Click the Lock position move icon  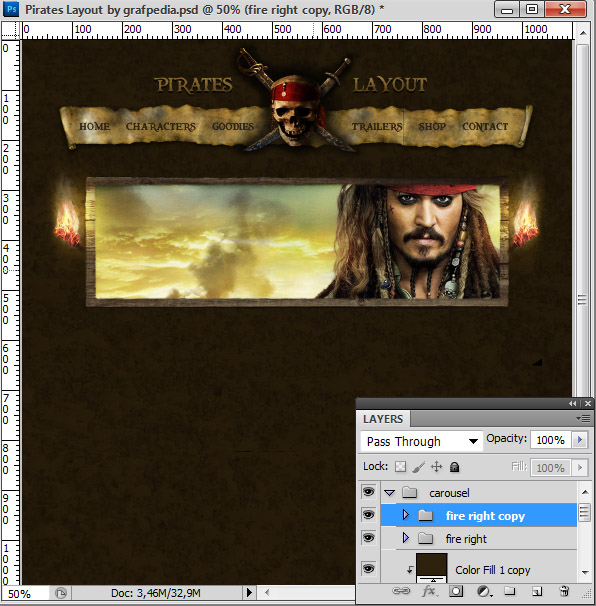click(436, 467)
